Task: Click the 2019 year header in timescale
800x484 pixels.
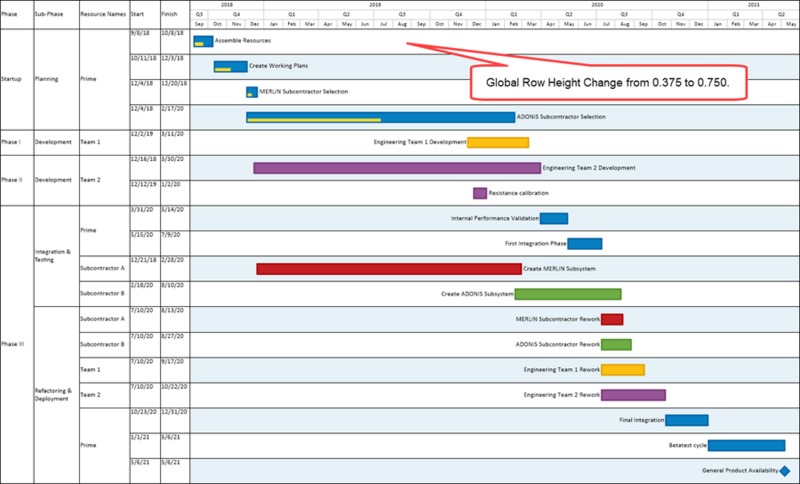Action: (x=375, y=5)
